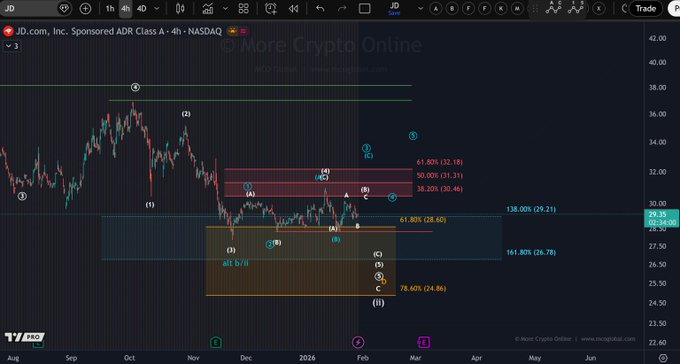Select the ABC correction wave tool
Image resolution: width=680 pixels, height=364 pixels.
pos(553,7)
